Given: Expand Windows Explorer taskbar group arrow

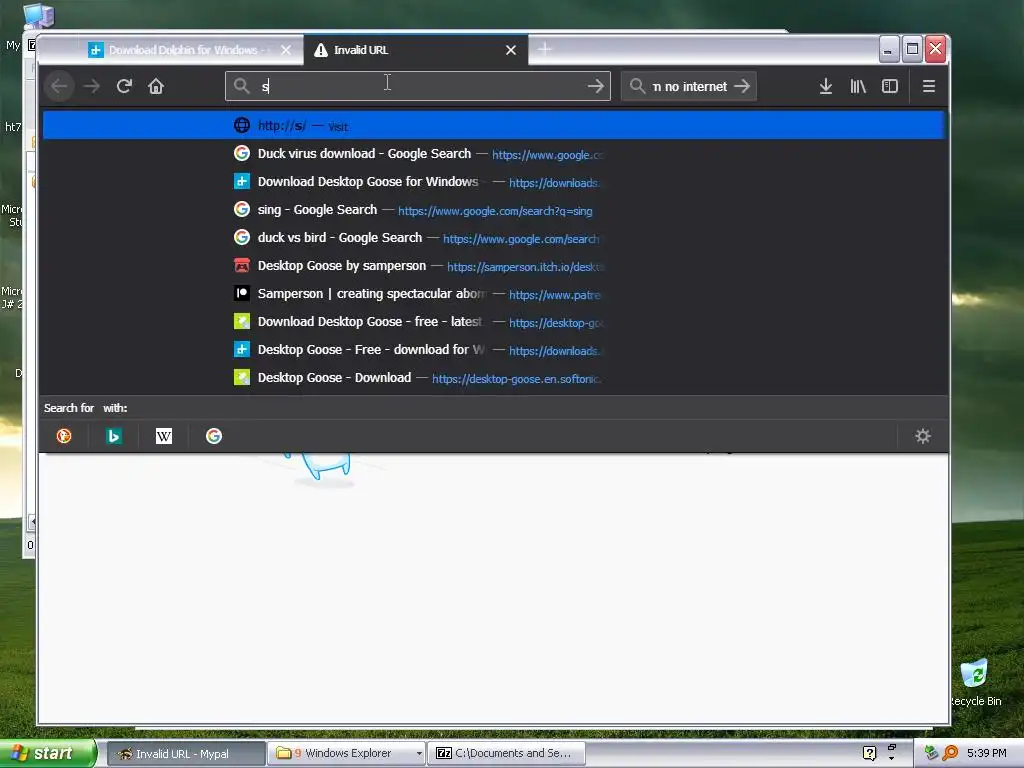Looking at the screenshot, I should [419, 754].
